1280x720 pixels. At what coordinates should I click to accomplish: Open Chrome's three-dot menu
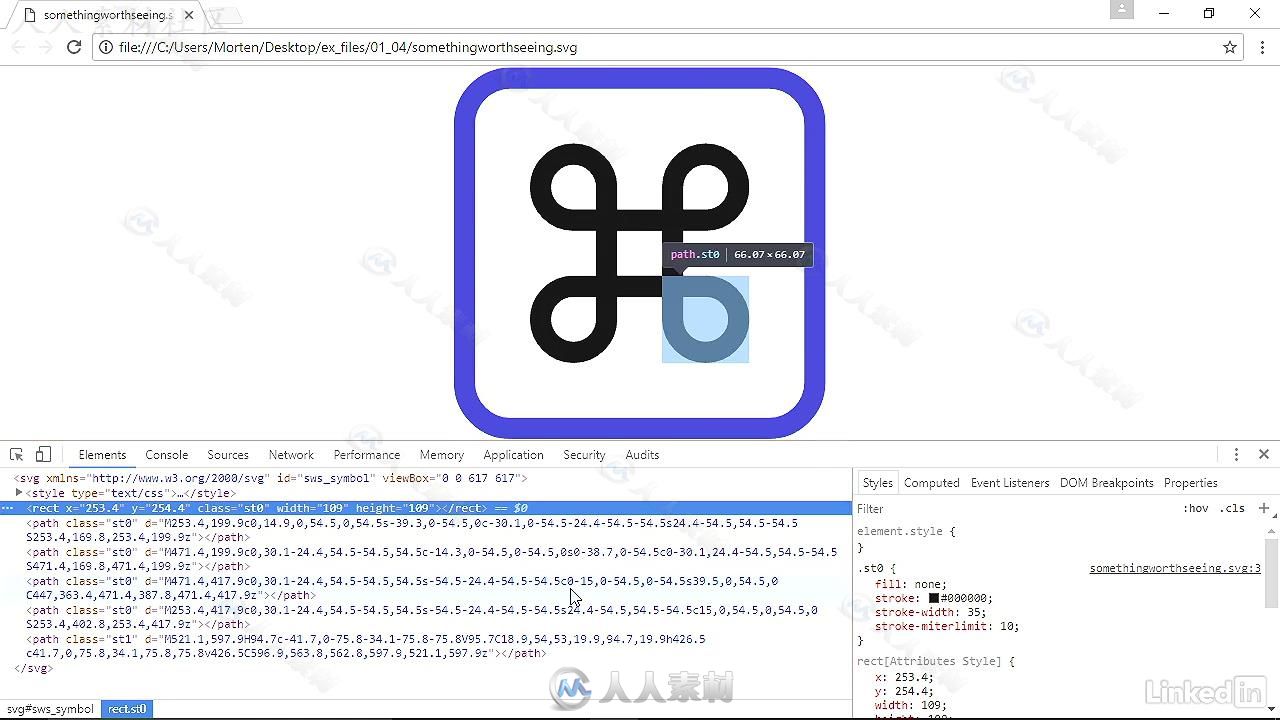1263,47
